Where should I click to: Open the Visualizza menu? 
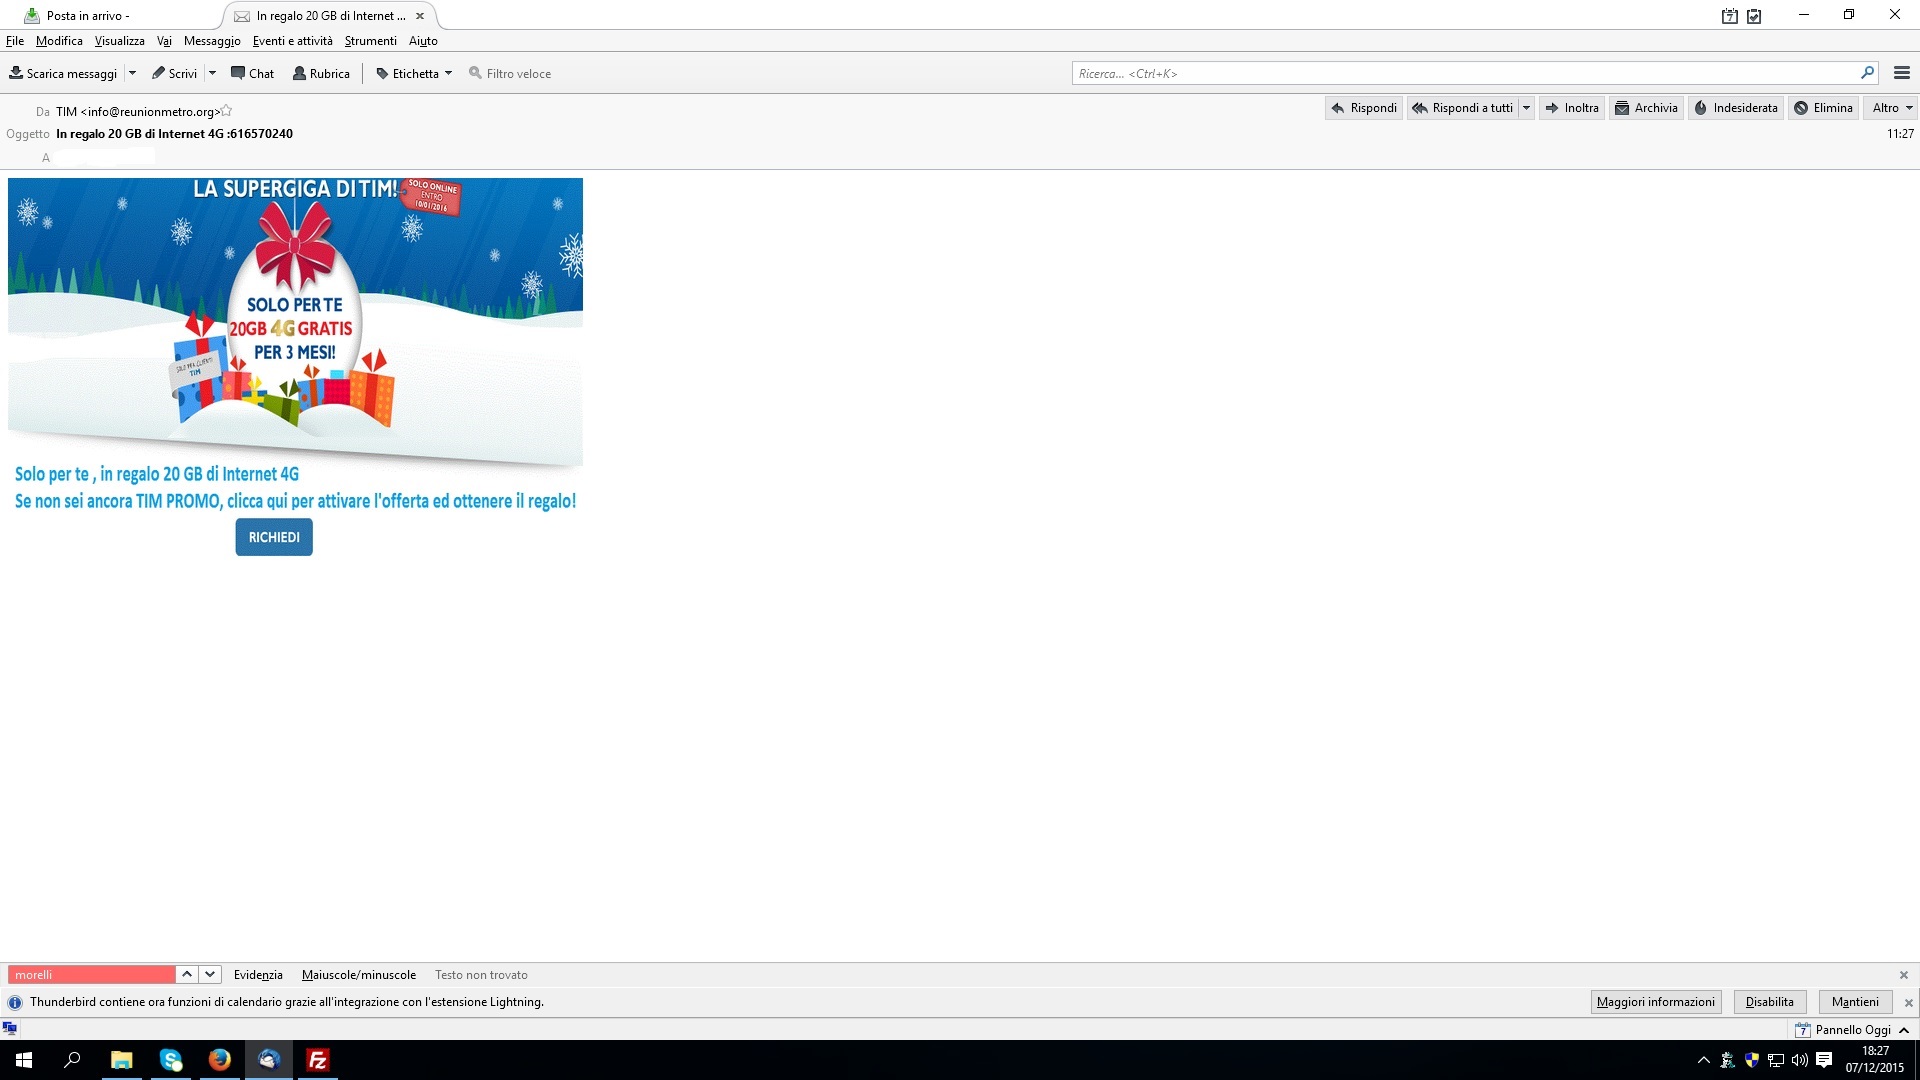pos(119,41)
